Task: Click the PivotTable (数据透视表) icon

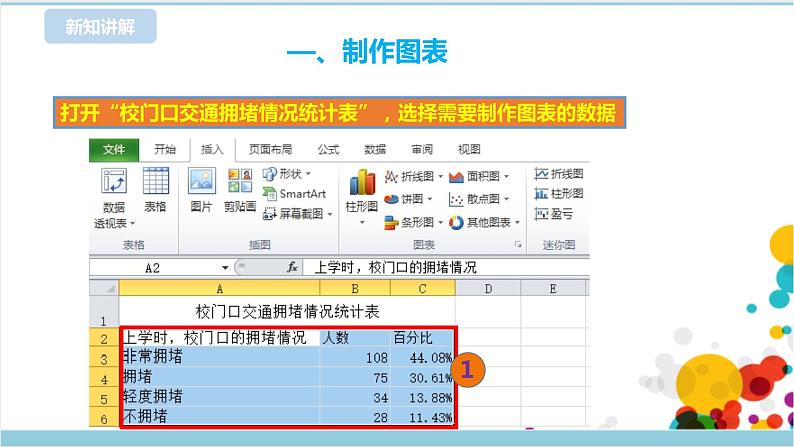Action: pyautogui.click(x=114, y=181)
